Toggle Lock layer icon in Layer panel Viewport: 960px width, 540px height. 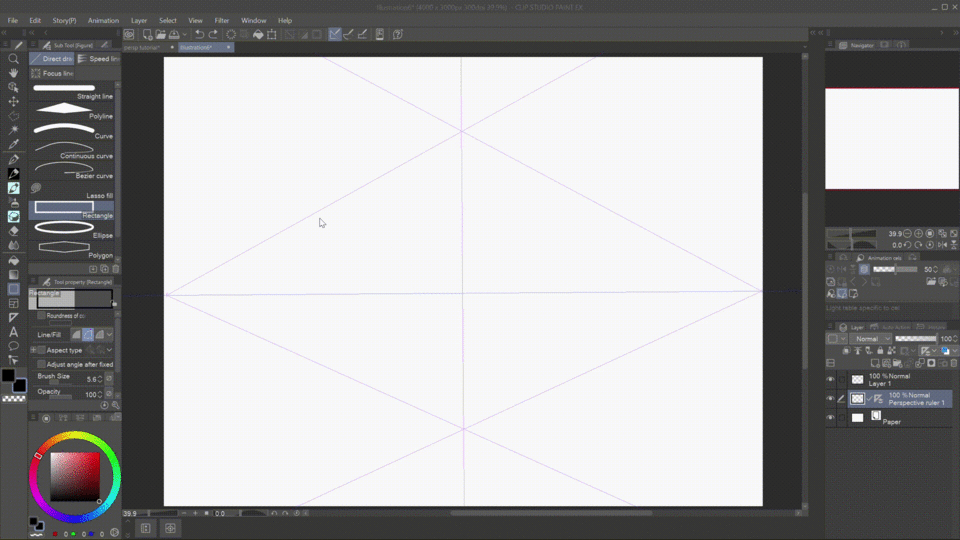[x=880, y=351]
